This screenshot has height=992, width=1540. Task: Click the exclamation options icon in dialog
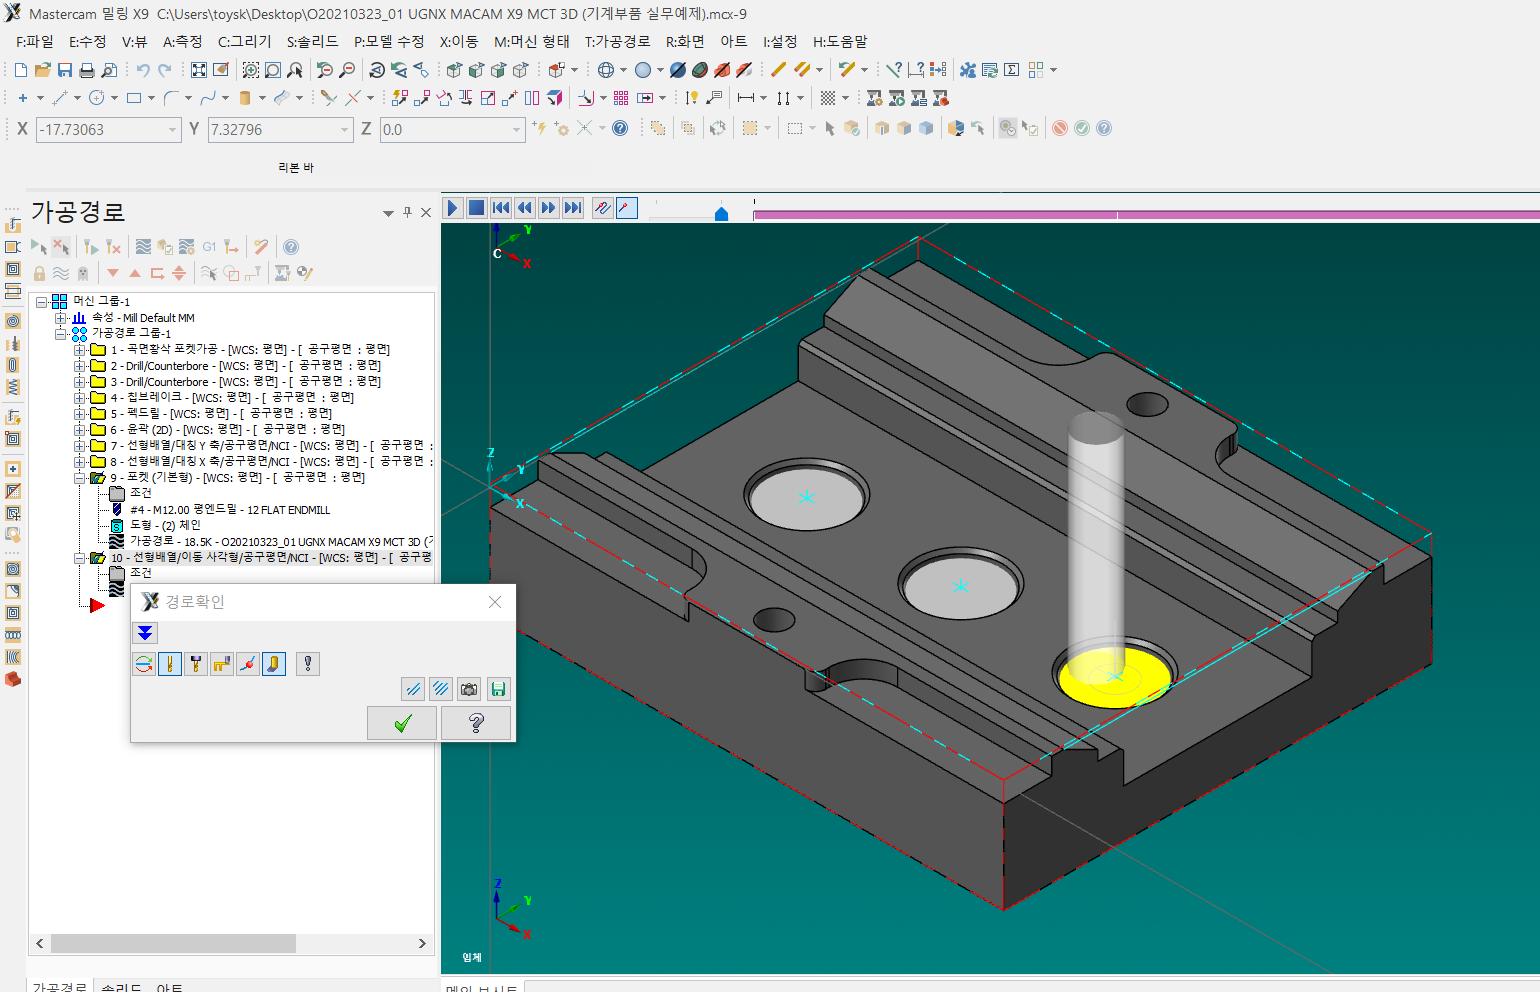click(x=308, y=663)
